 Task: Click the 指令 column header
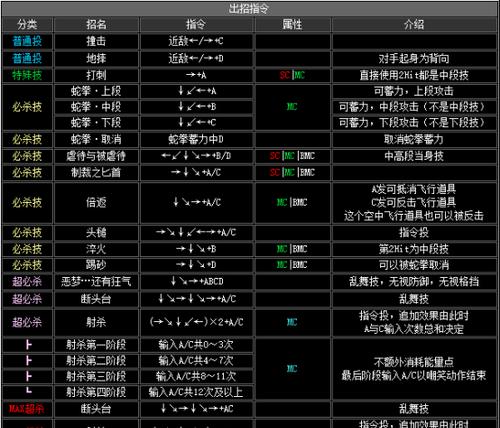(x=196, y=24)
